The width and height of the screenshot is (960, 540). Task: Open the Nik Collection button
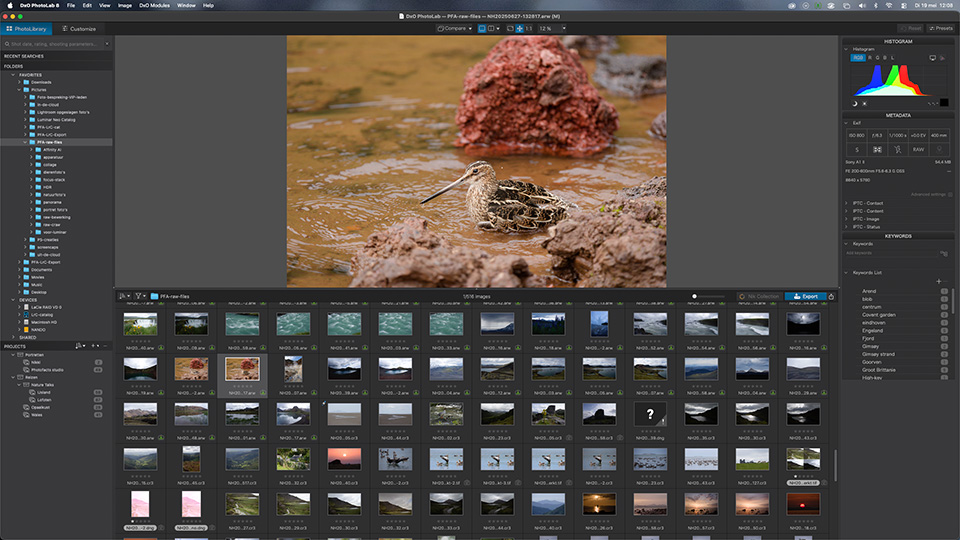coord(759,296)
